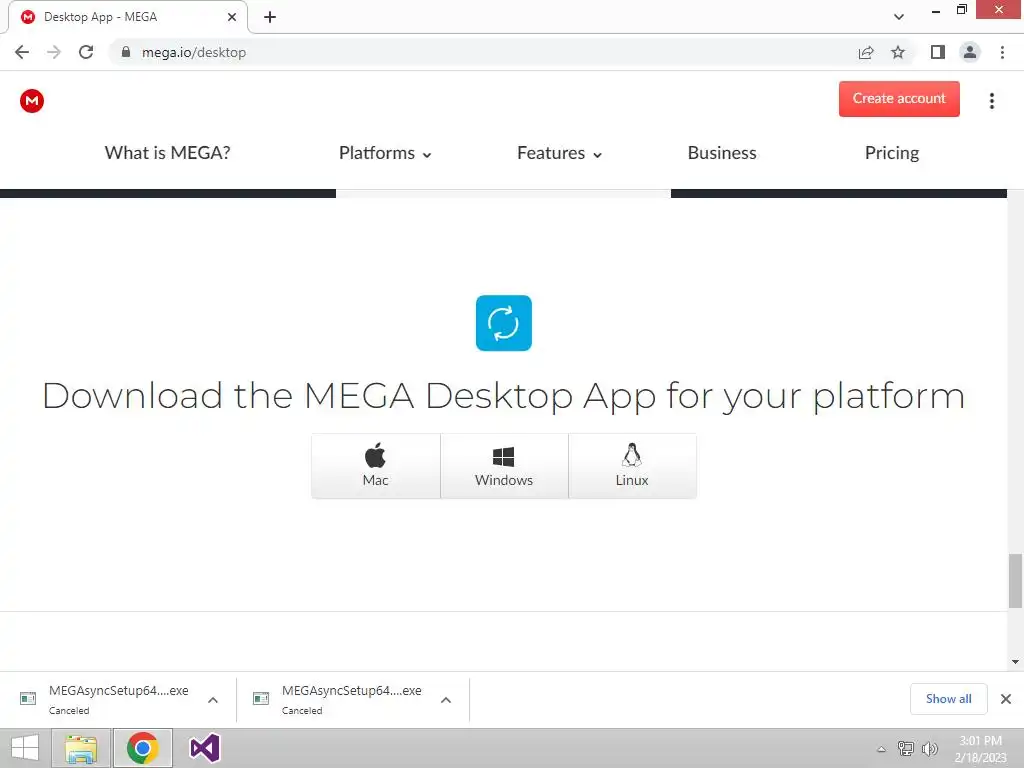
Task: Reload the mega.io page
Action: [86, 52]
